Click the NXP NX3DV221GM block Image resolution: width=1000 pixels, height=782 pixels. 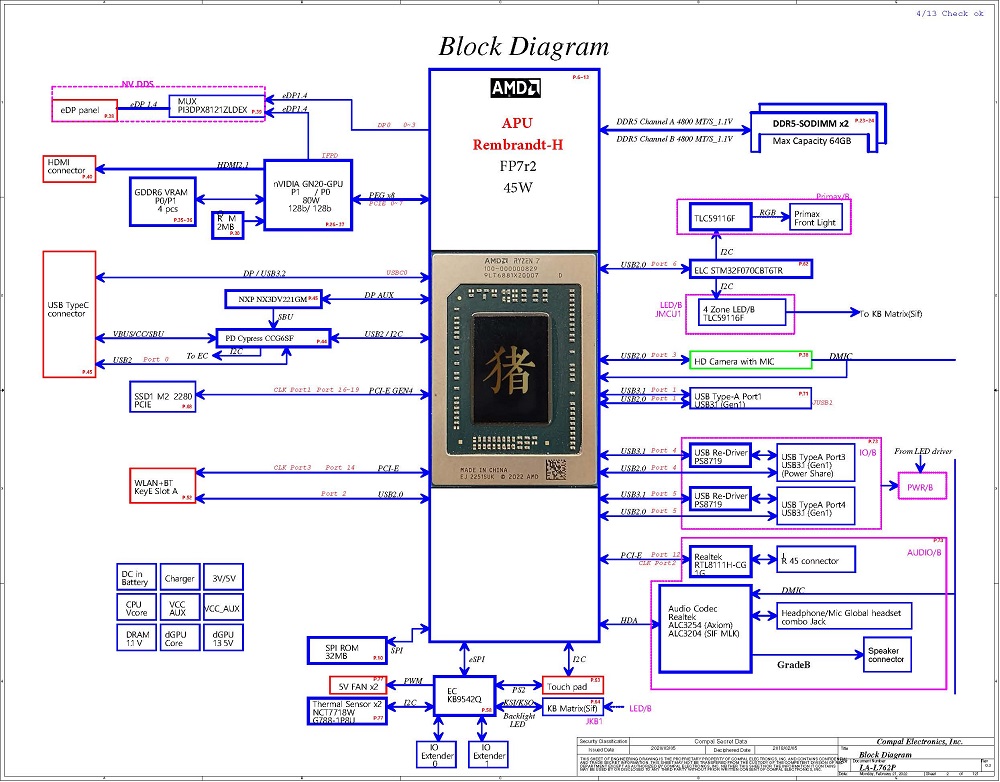(274, 299)
